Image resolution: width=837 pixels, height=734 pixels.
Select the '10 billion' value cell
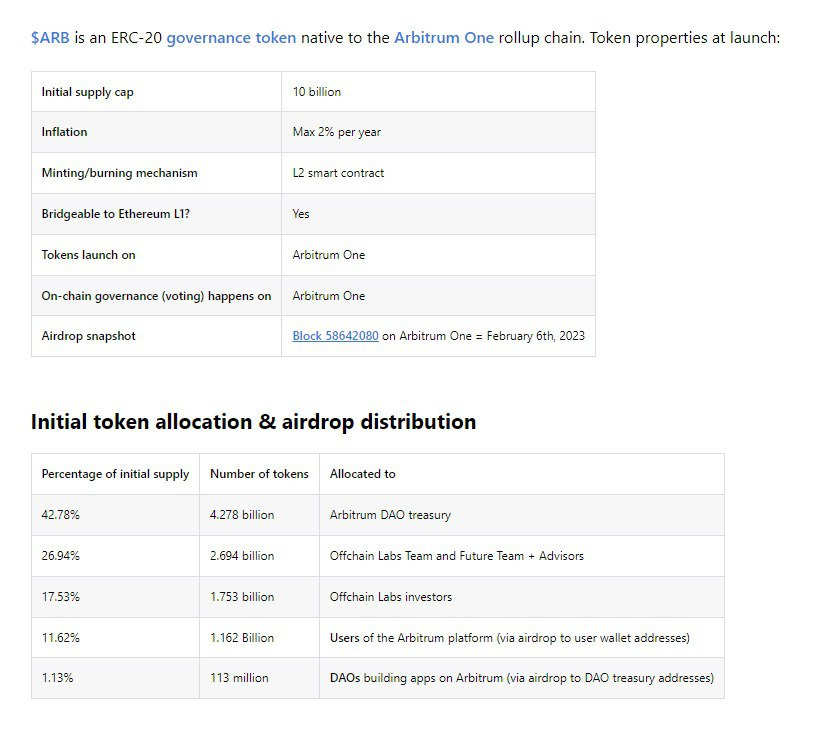point(438,92)
